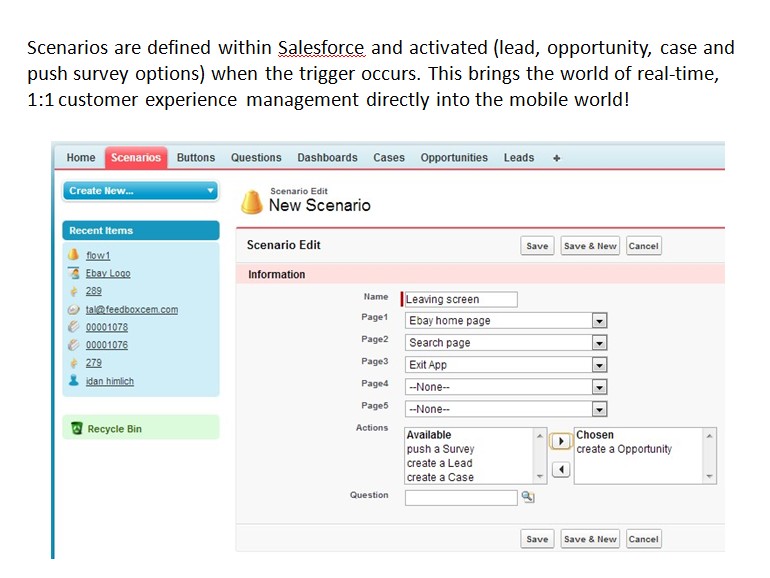
Task: Click Available list scroll down arrow
Action: pyautogui.click(x=540, y=476)
